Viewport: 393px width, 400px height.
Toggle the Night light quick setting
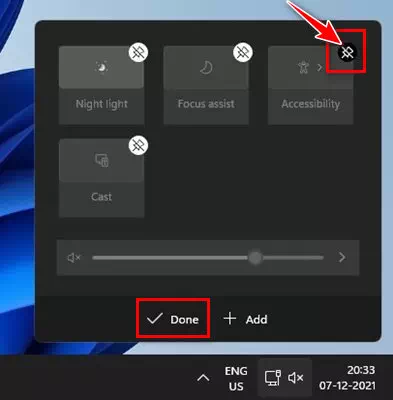pyautogui.click(x=101, y=68)
